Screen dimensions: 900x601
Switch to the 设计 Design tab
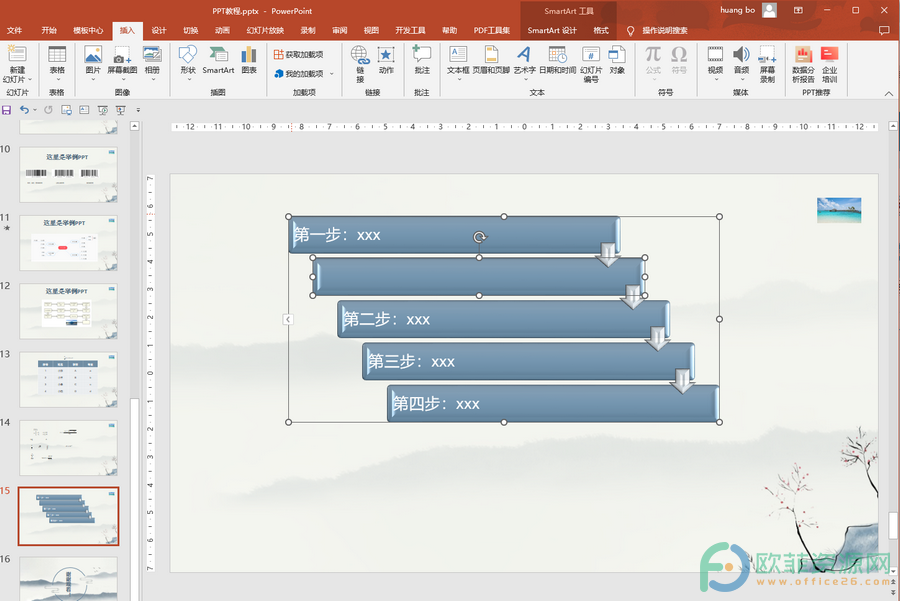158,30
